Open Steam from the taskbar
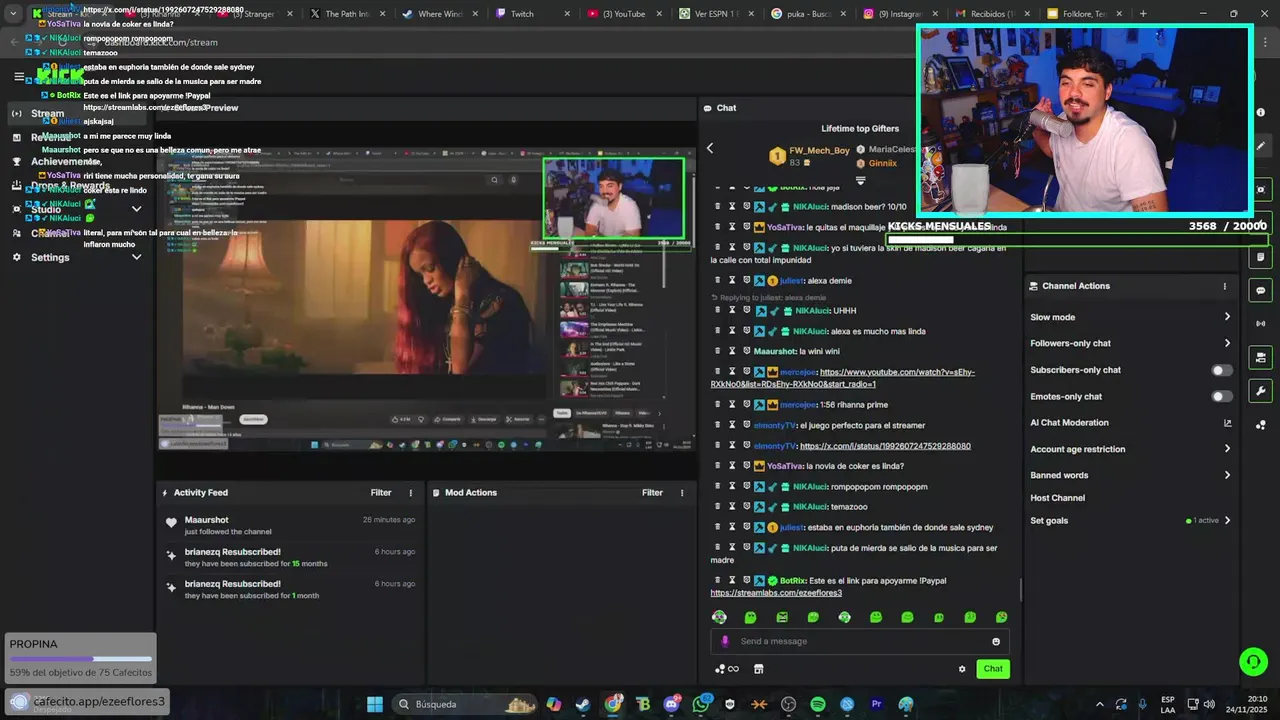The width and height of the screenshot is (1280, 720). click(582, 704)
